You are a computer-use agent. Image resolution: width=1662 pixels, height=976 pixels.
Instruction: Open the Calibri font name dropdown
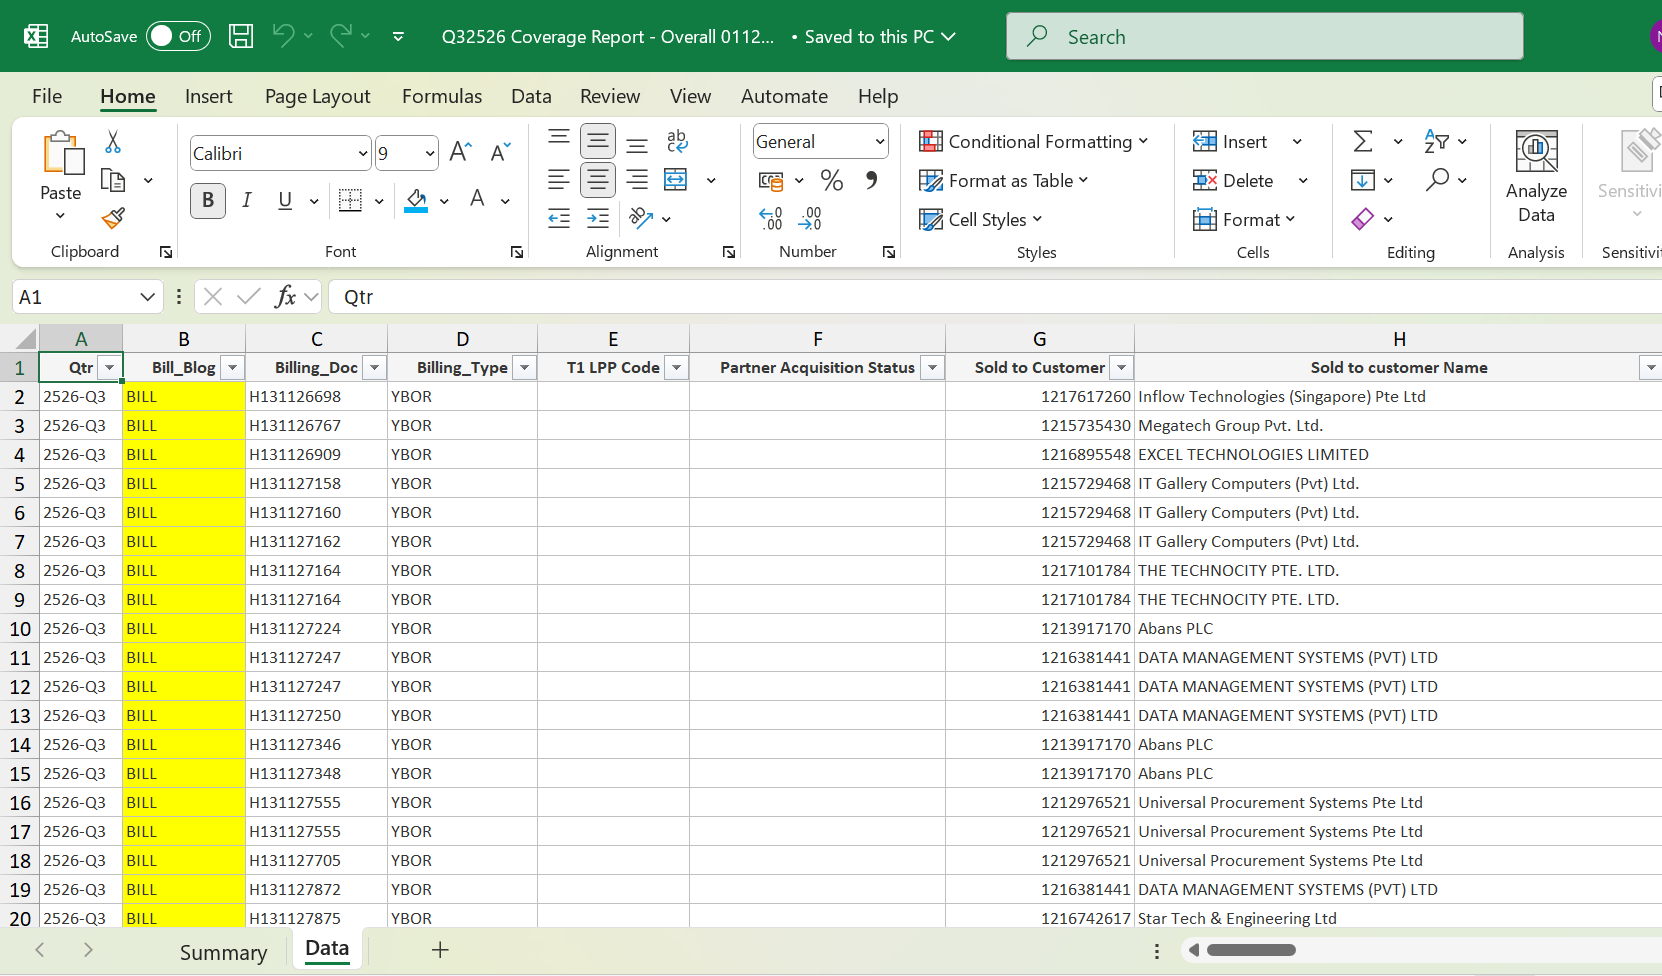(x=362, y=154)
